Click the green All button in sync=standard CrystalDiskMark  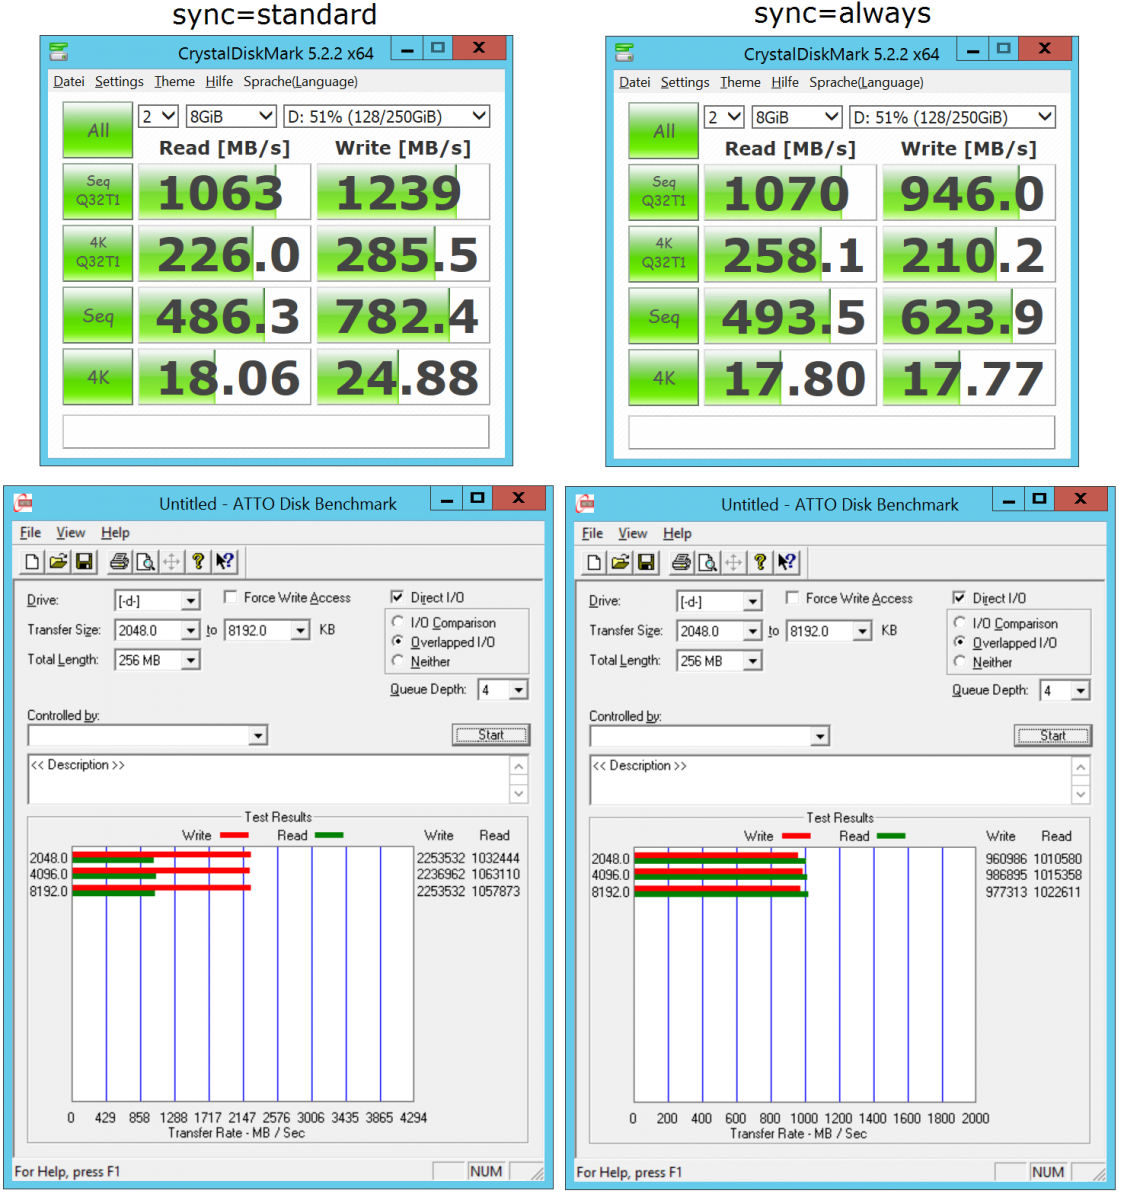coord(98,131)
